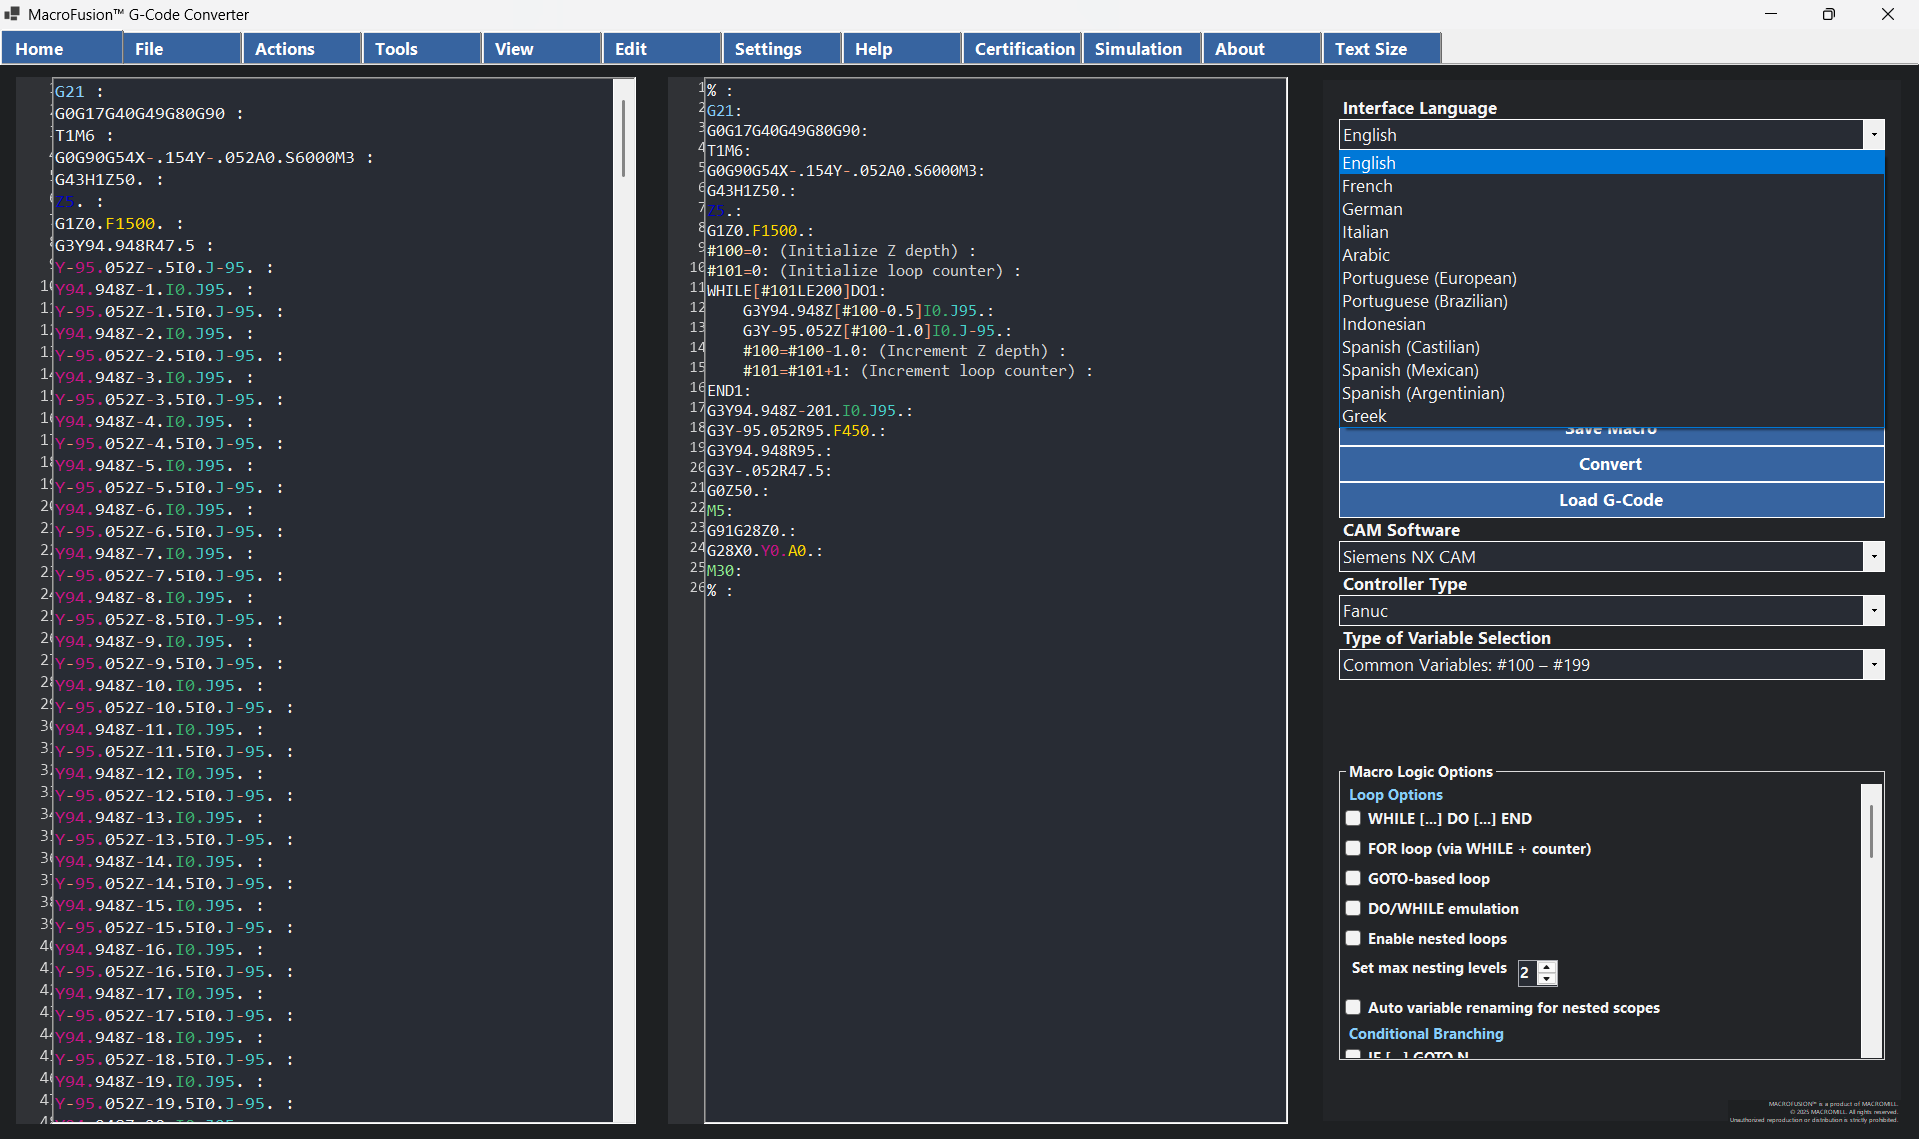Expand the Controller Type dropdown
Viewport: 1919px width, 1139px height.
coord(1873,610)
